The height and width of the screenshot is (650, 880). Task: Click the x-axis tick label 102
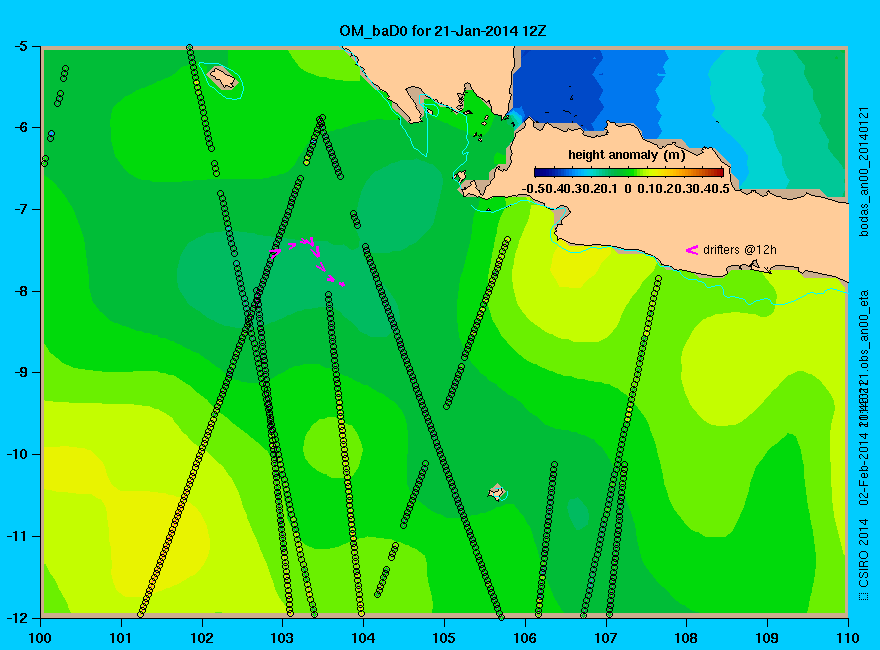coord(201,638)
